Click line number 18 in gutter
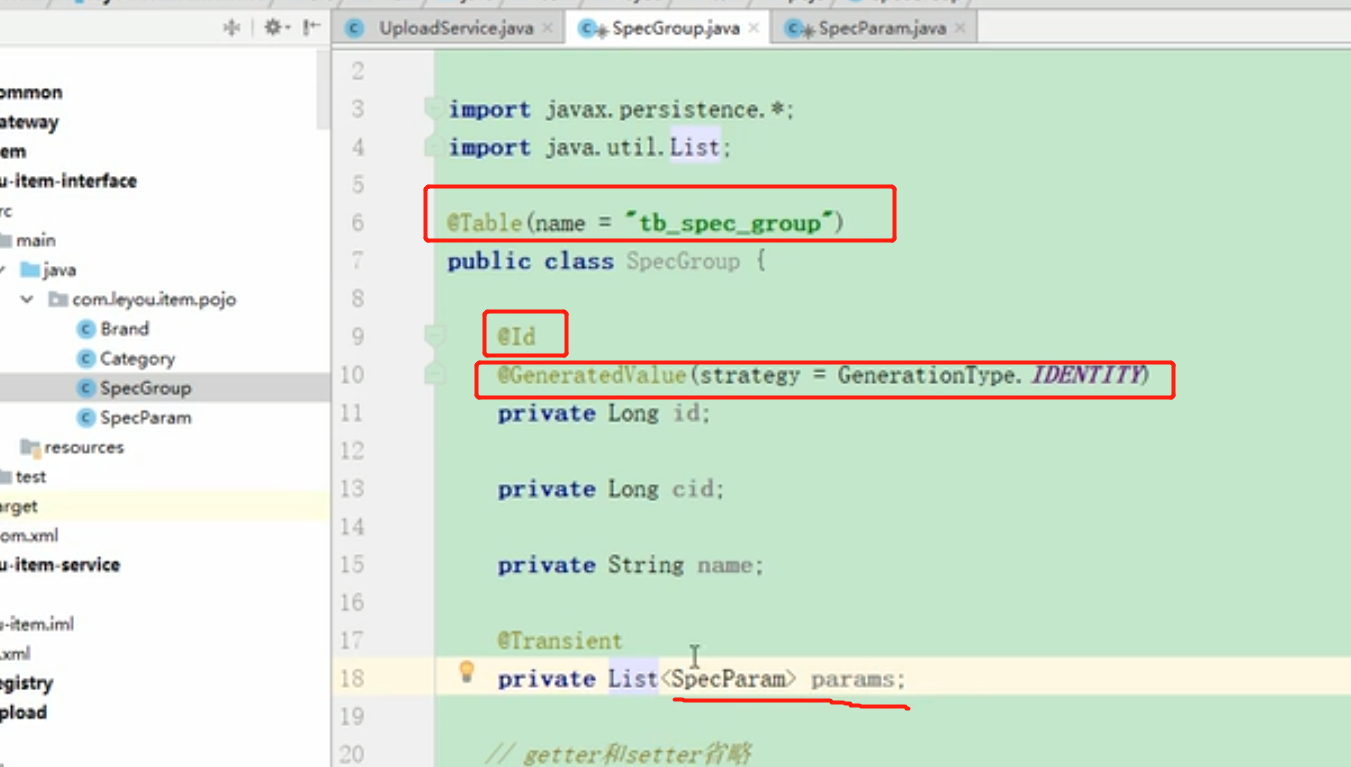This screenshot has height=767, width=1351. [x=352, y=679]
